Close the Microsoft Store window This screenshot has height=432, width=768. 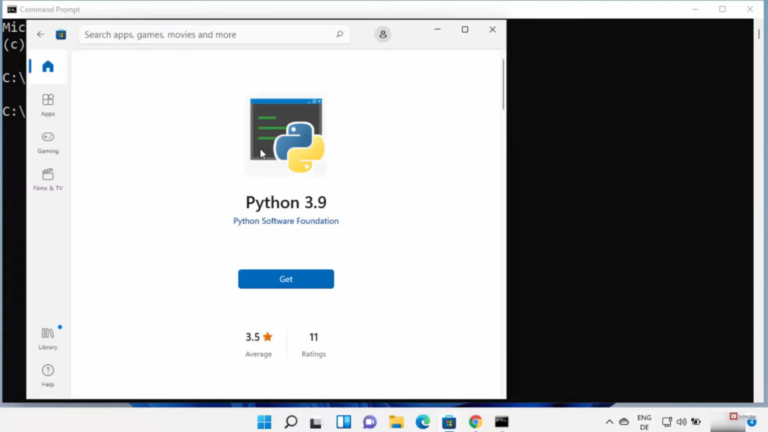click(492, 29)
